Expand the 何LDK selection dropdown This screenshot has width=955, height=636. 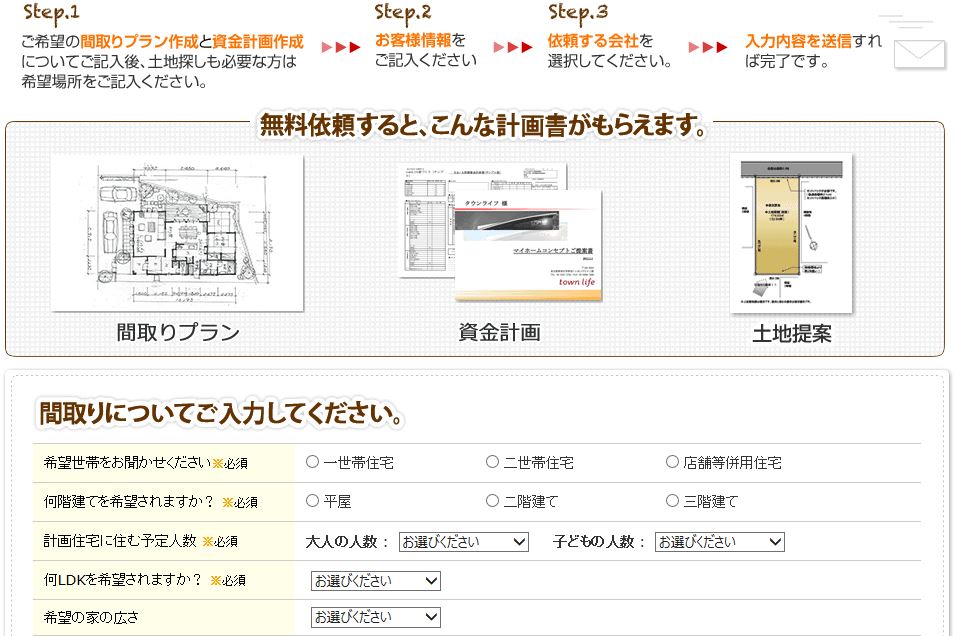(x=376, y=581)
